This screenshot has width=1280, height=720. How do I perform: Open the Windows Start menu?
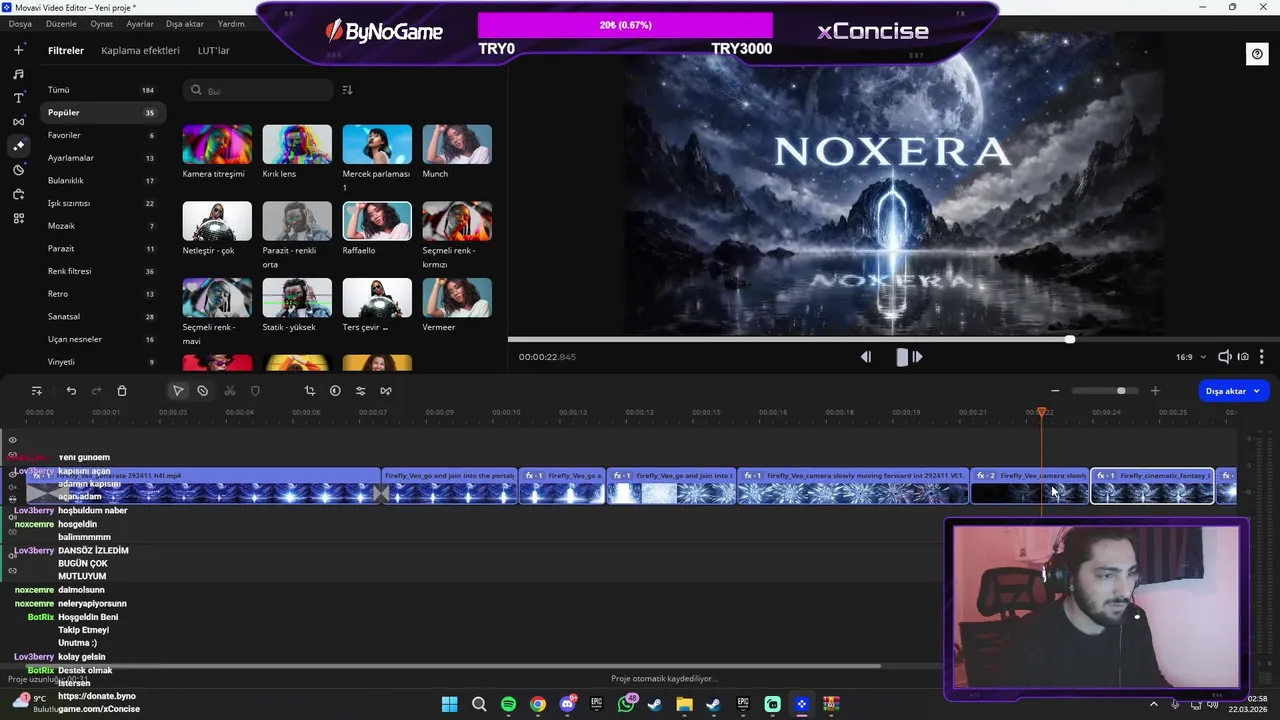tap(449, 704)
